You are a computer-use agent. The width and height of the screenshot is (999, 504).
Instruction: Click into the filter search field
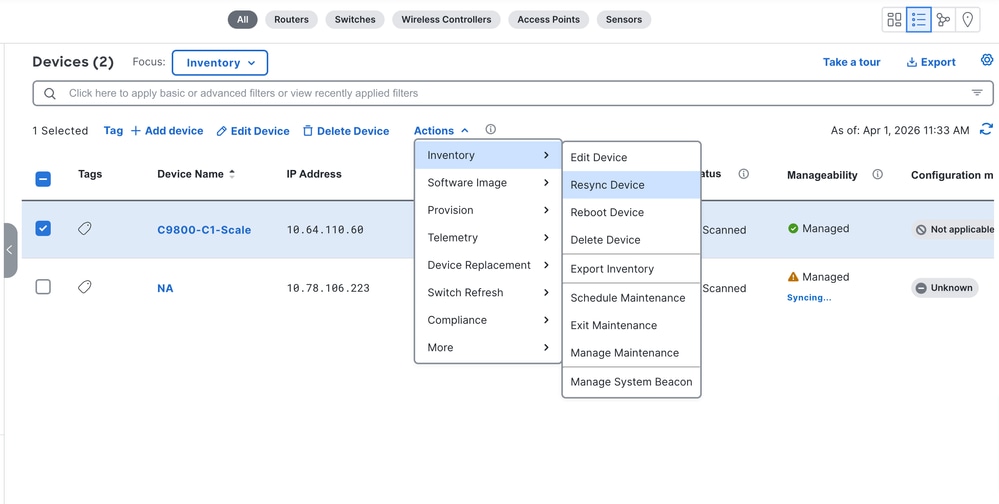[513, 93]
